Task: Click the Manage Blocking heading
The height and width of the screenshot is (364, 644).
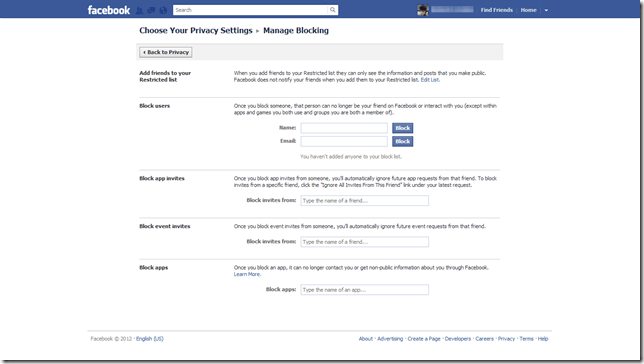Action: tap(296, 30)
